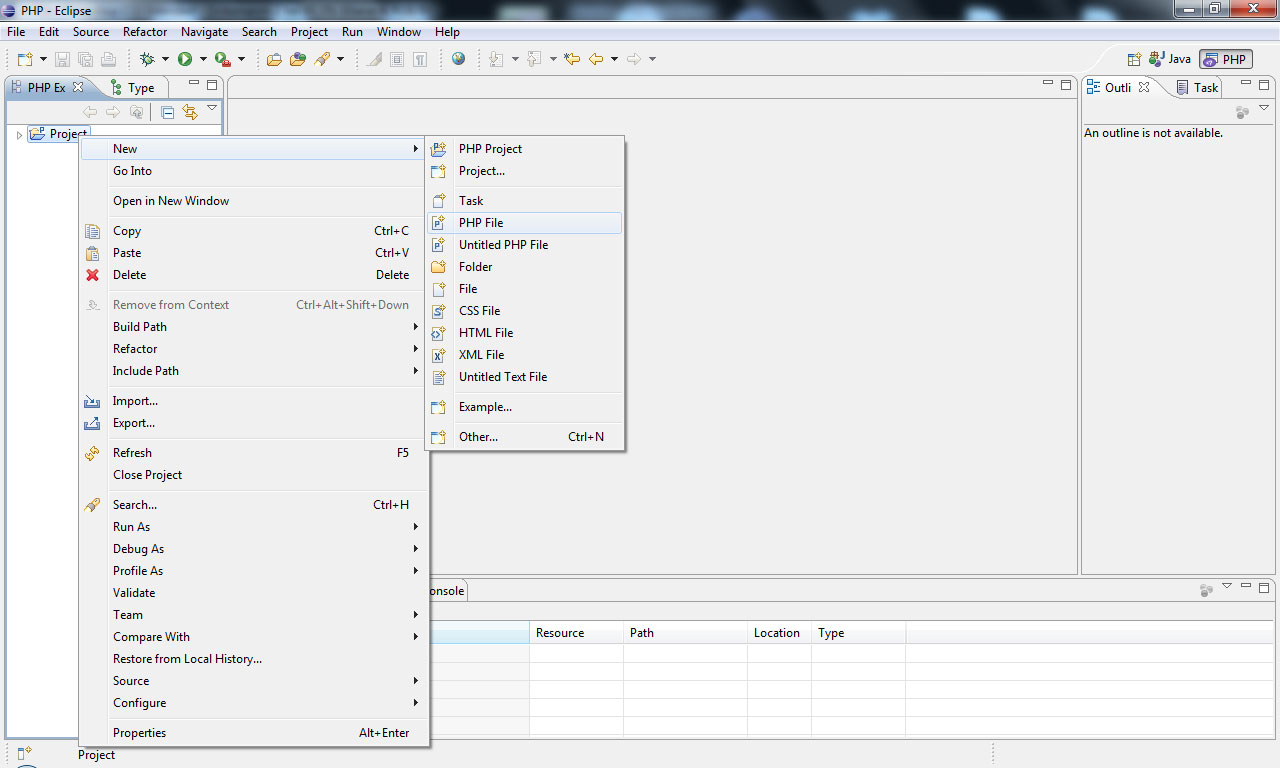Open the PHP Explorer view menu triangle
Viewport: 1280px width, 768px height.
212,108
